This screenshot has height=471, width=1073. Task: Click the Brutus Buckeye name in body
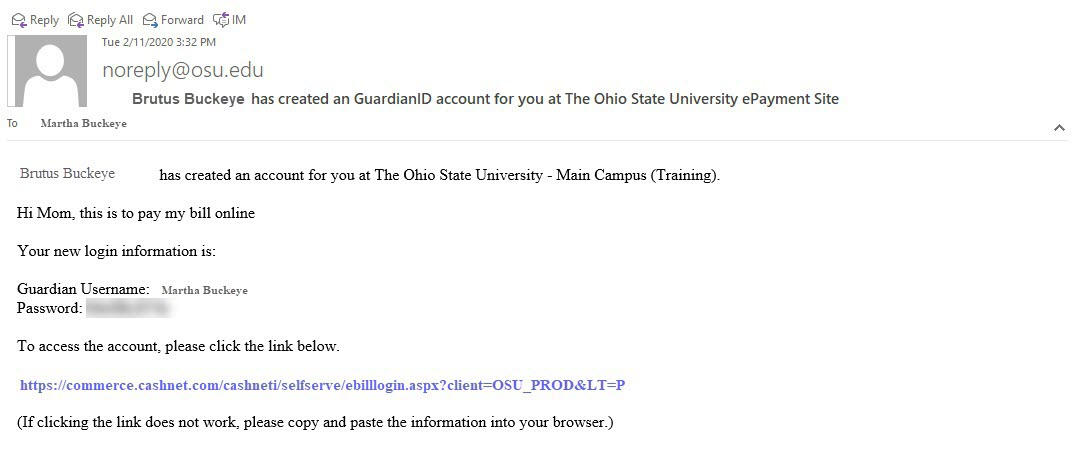tap(67, 173)
